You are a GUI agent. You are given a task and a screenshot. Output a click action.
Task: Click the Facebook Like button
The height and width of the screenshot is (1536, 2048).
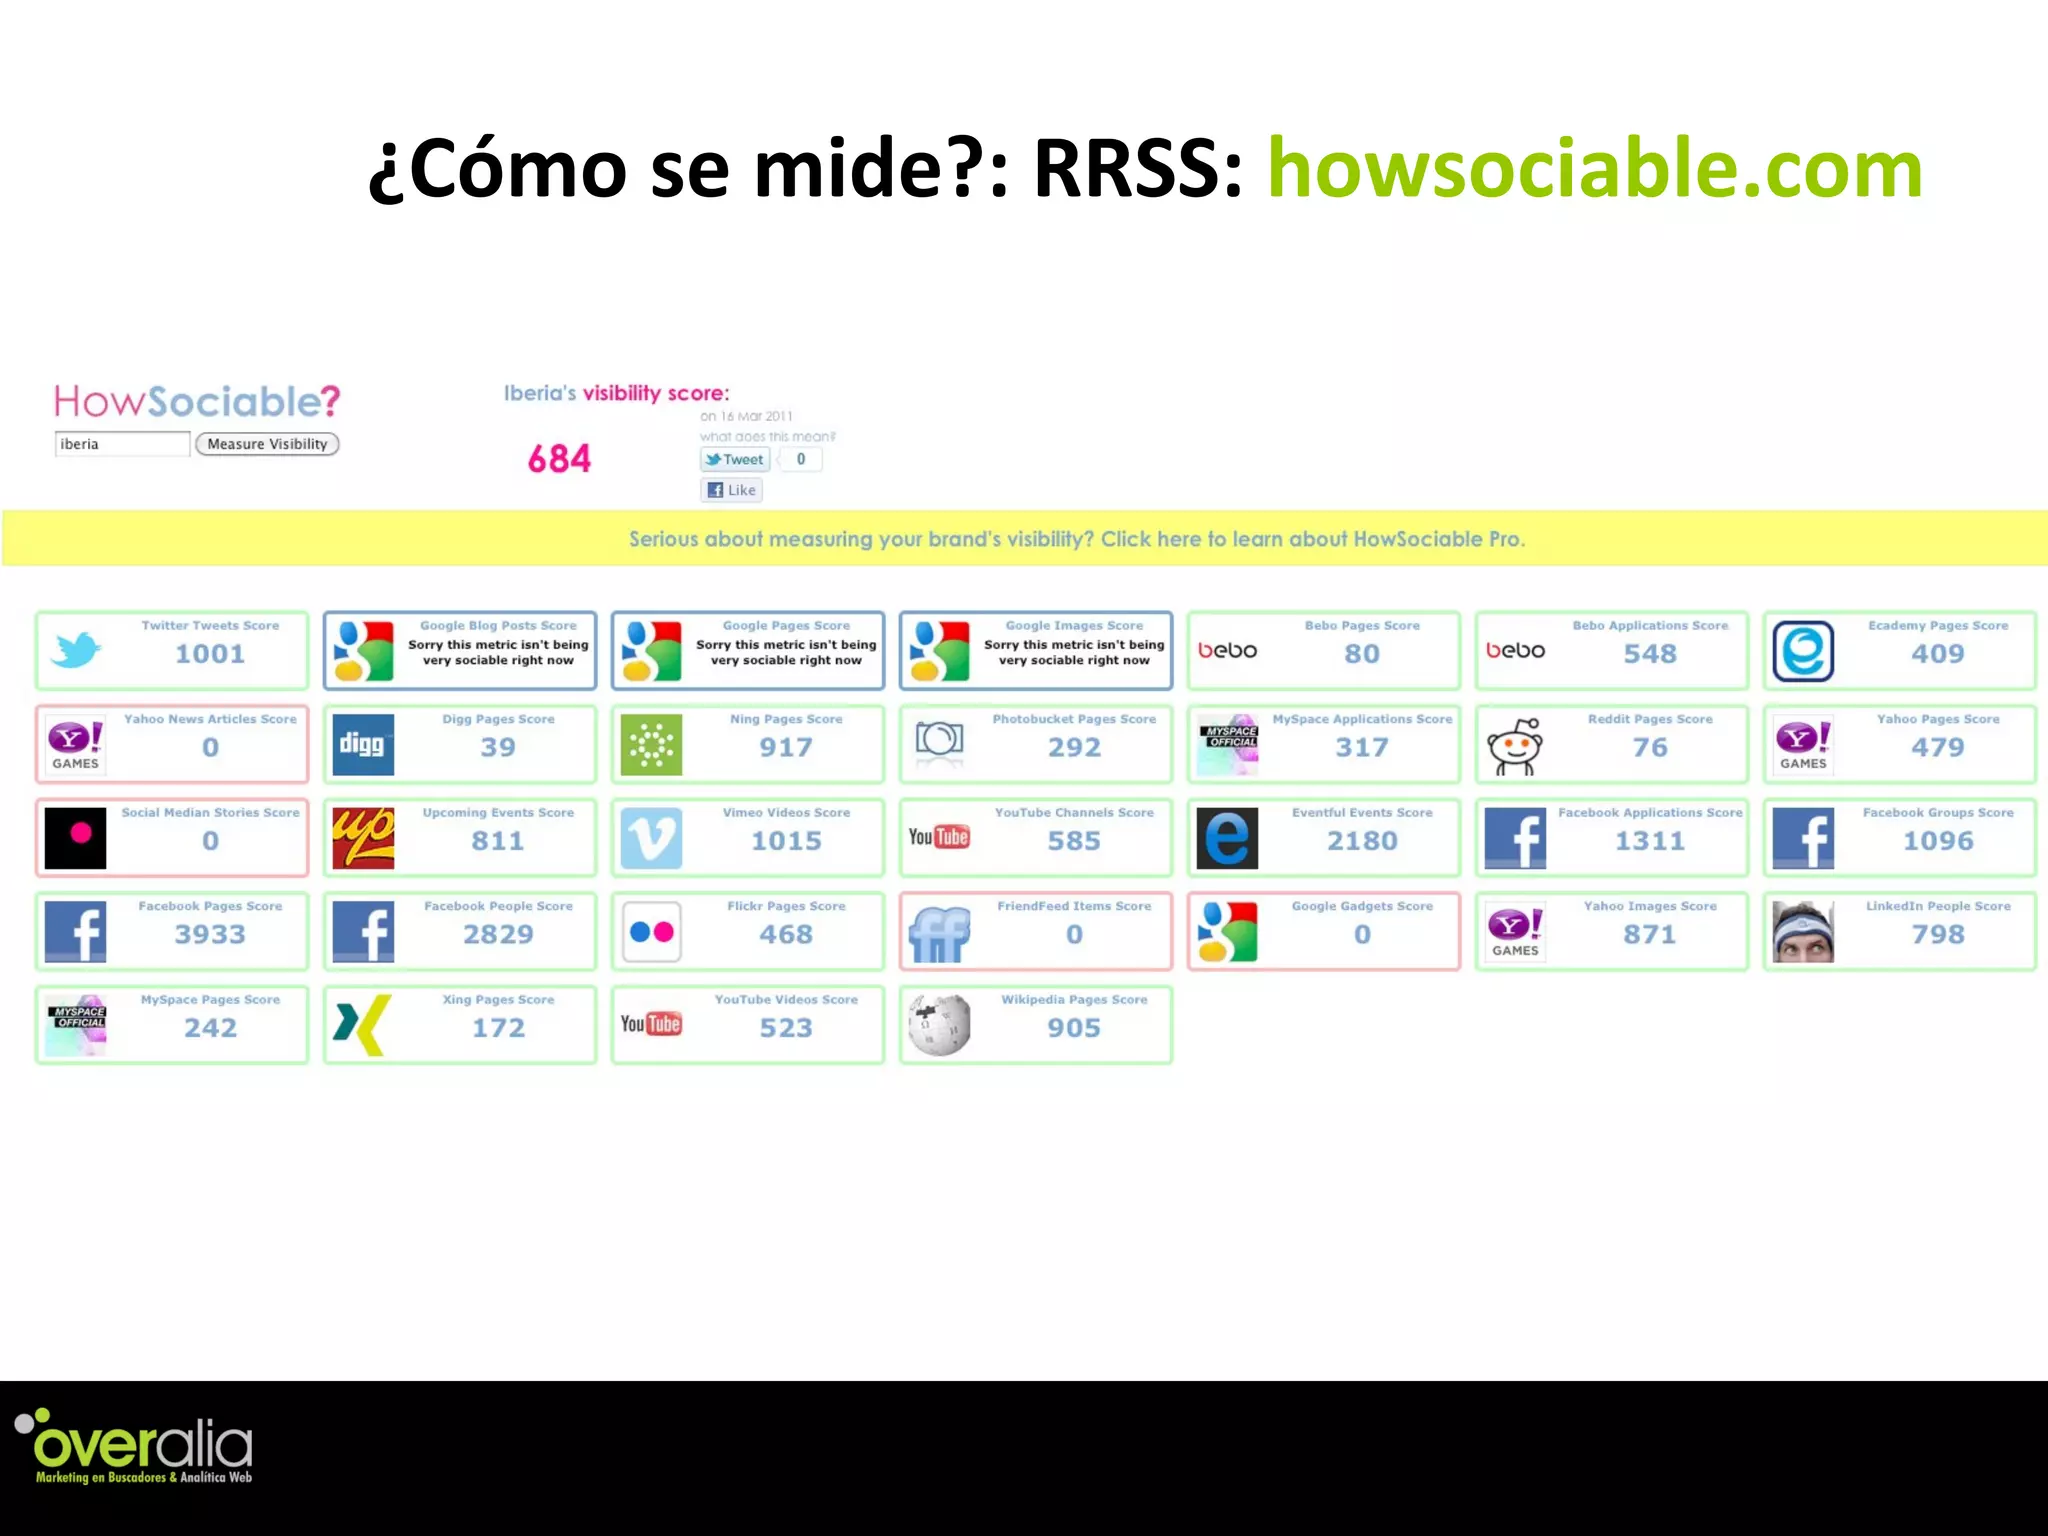(732, 490)
